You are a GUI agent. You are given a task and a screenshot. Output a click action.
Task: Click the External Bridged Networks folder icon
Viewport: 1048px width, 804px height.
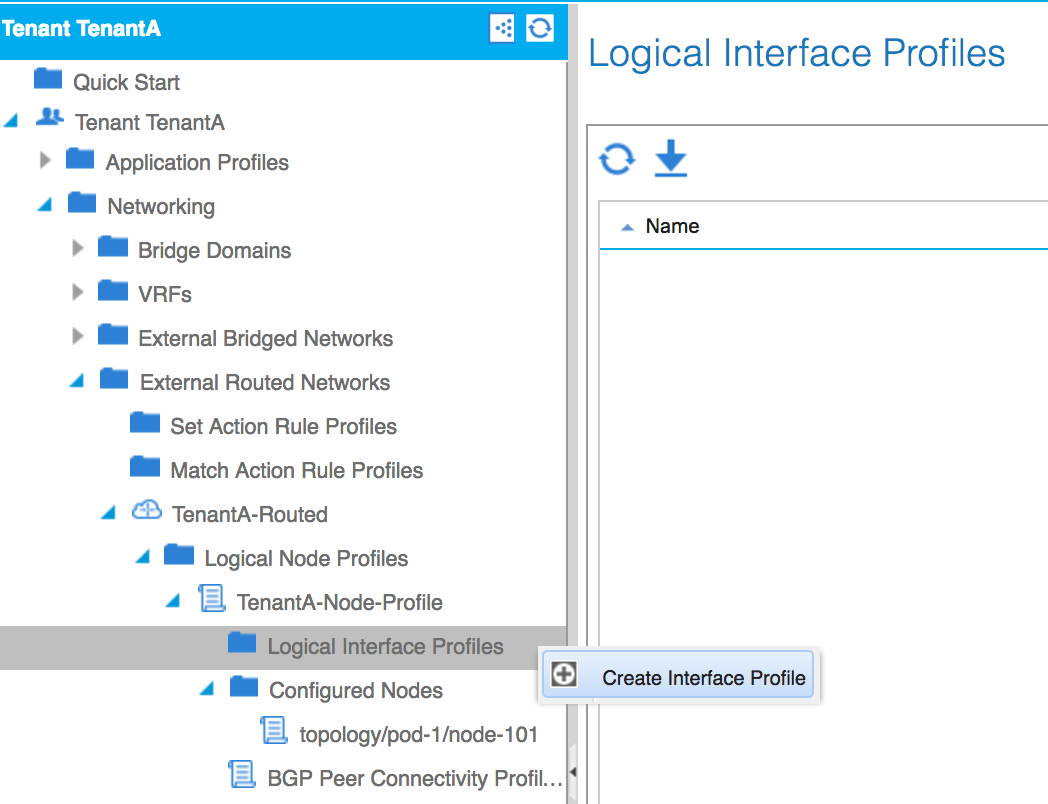pyautogui.click(x=113, y=334)
